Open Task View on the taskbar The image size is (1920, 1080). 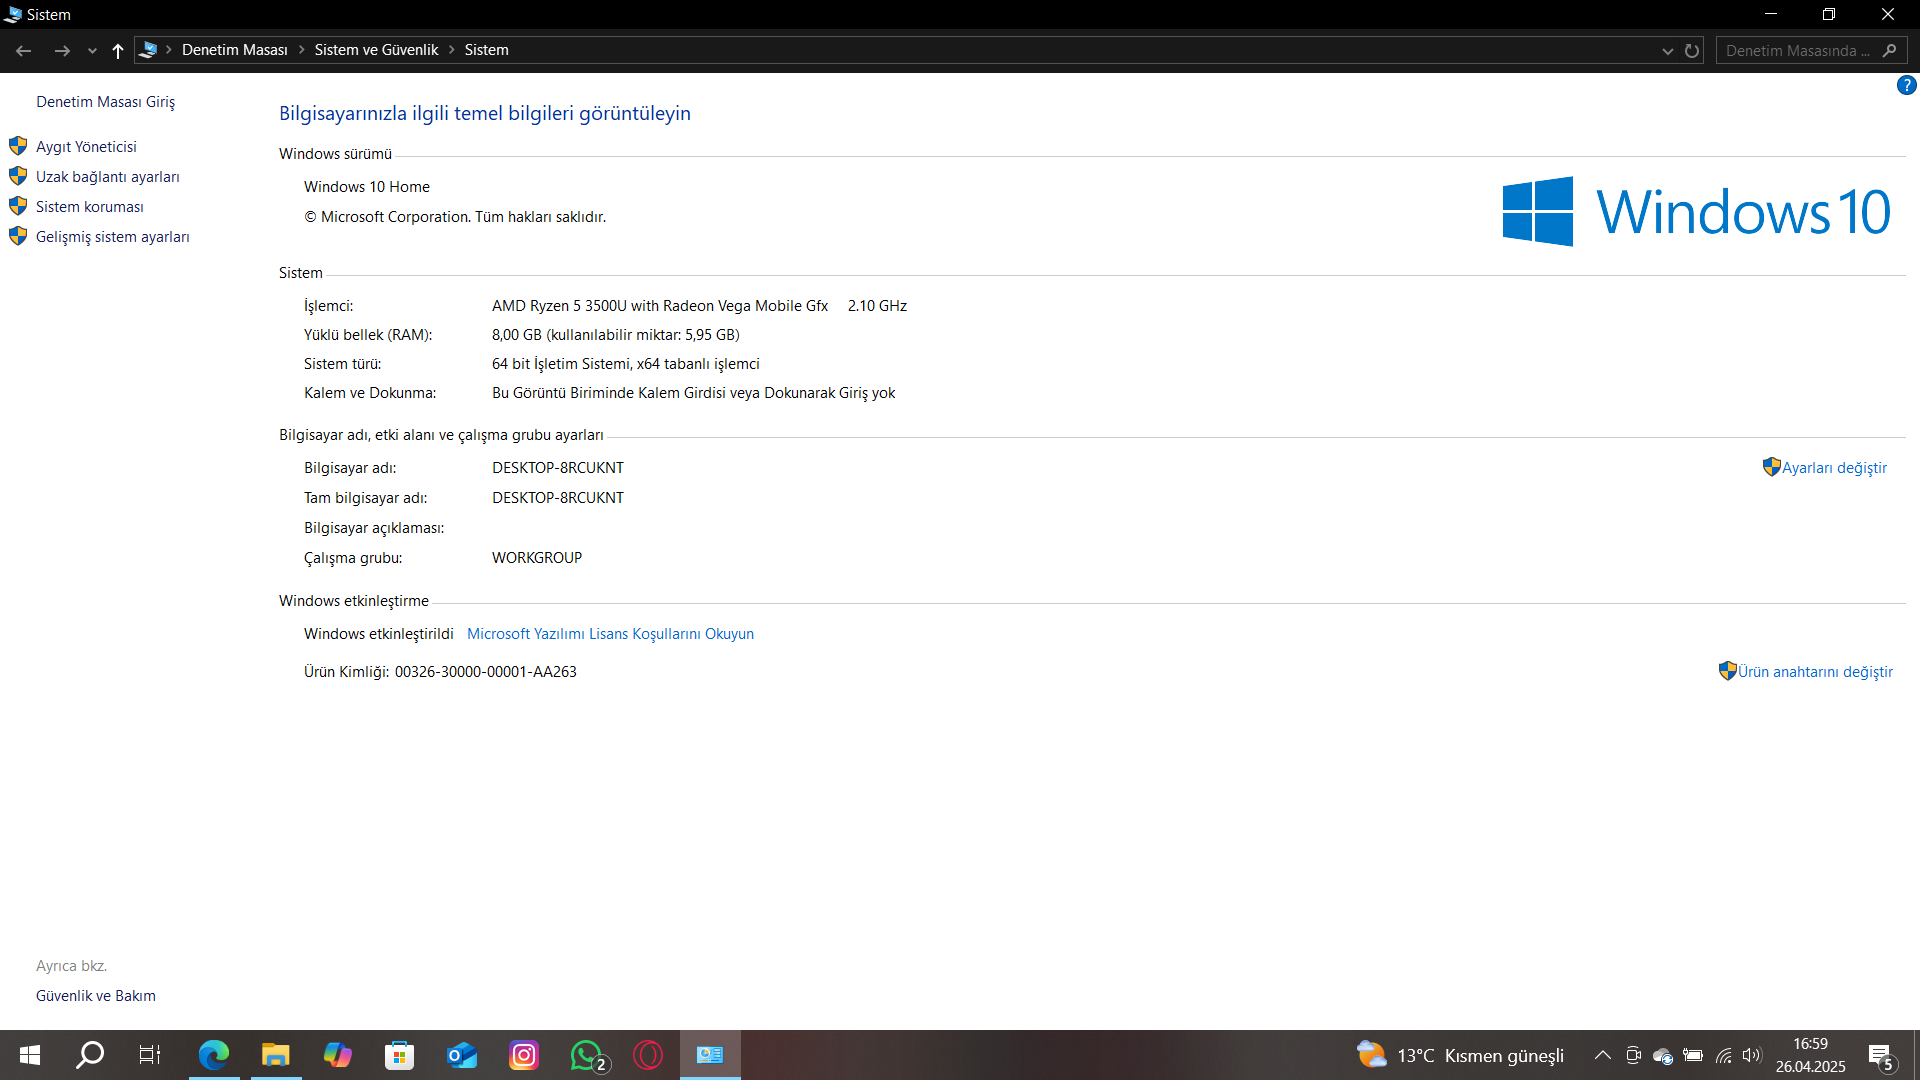(150, 1055)
